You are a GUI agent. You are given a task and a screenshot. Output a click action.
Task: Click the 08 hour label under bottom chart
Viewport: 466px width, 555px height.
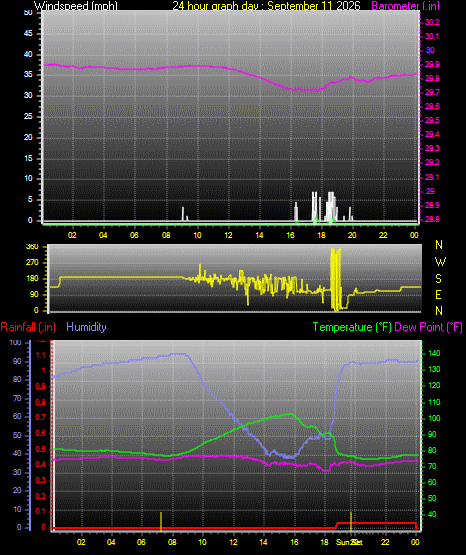point(172,542)
